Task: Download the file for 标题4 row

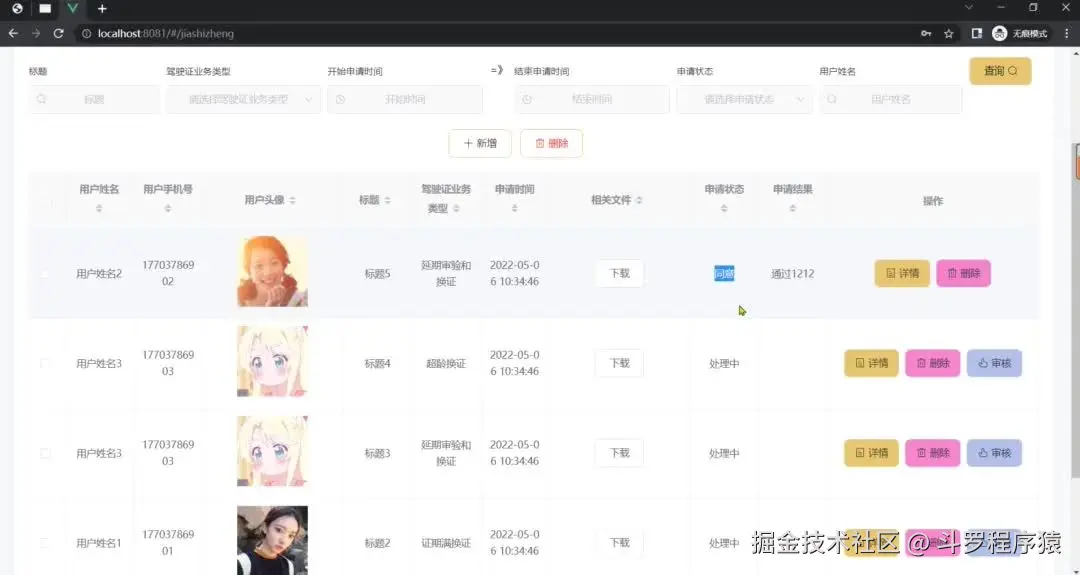Action: tap(619, 363)
